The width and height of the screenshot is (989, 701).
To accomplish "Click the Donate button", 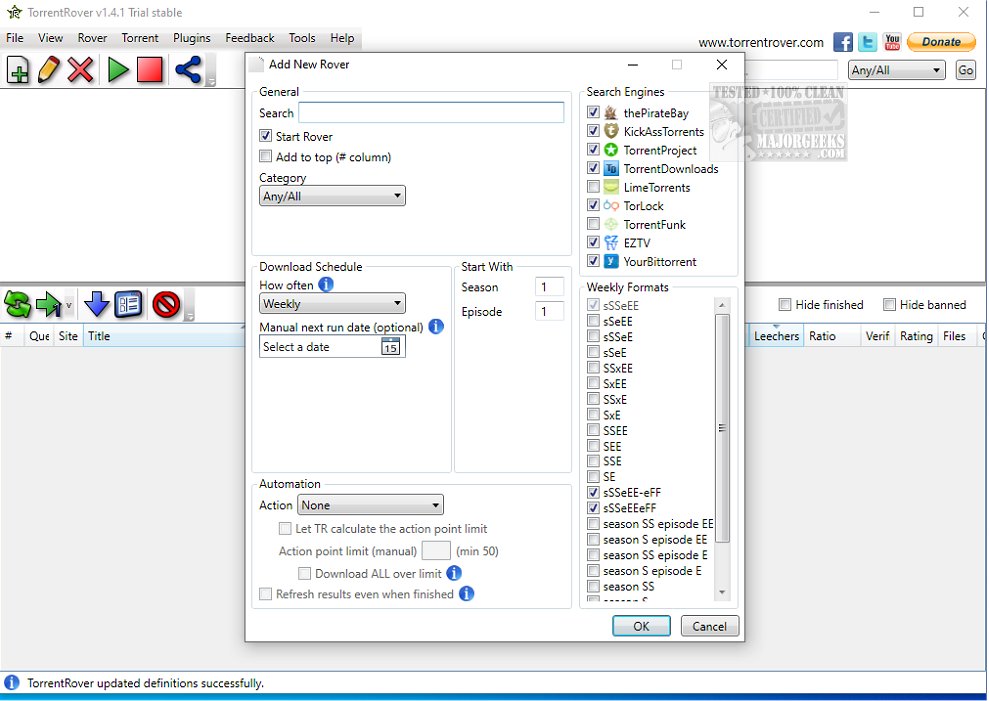I will [941, 42].
